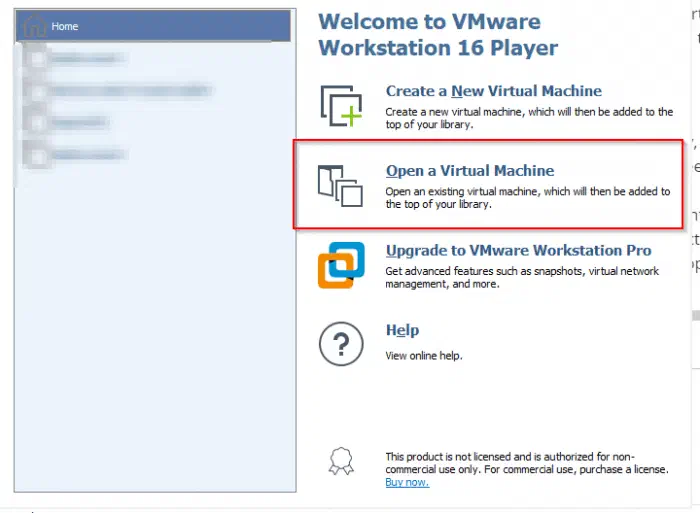Click 'This product is not licensed' notice
The image size is (700, 513).
click(527, 463)
